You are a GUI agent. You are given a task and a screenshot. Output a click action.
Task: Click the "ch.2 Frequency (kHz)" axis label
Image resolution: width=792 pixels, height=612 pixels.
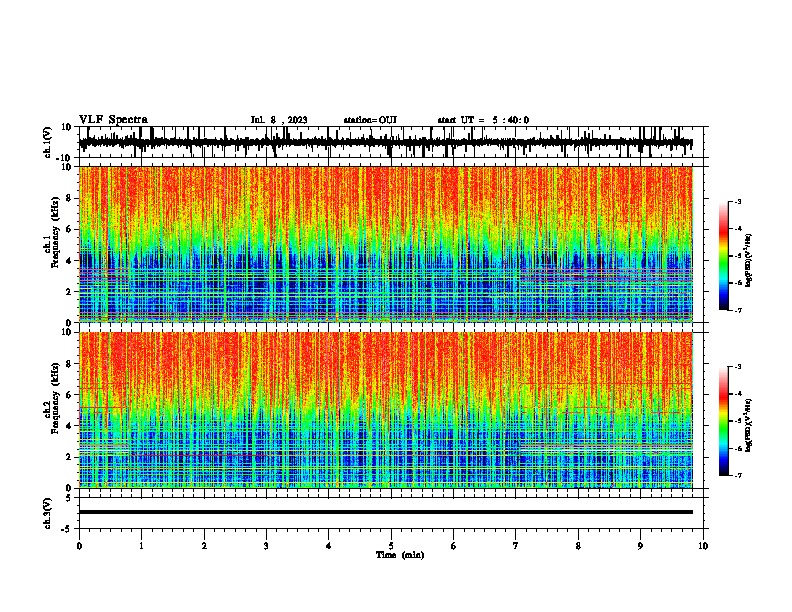pos(52,398)
